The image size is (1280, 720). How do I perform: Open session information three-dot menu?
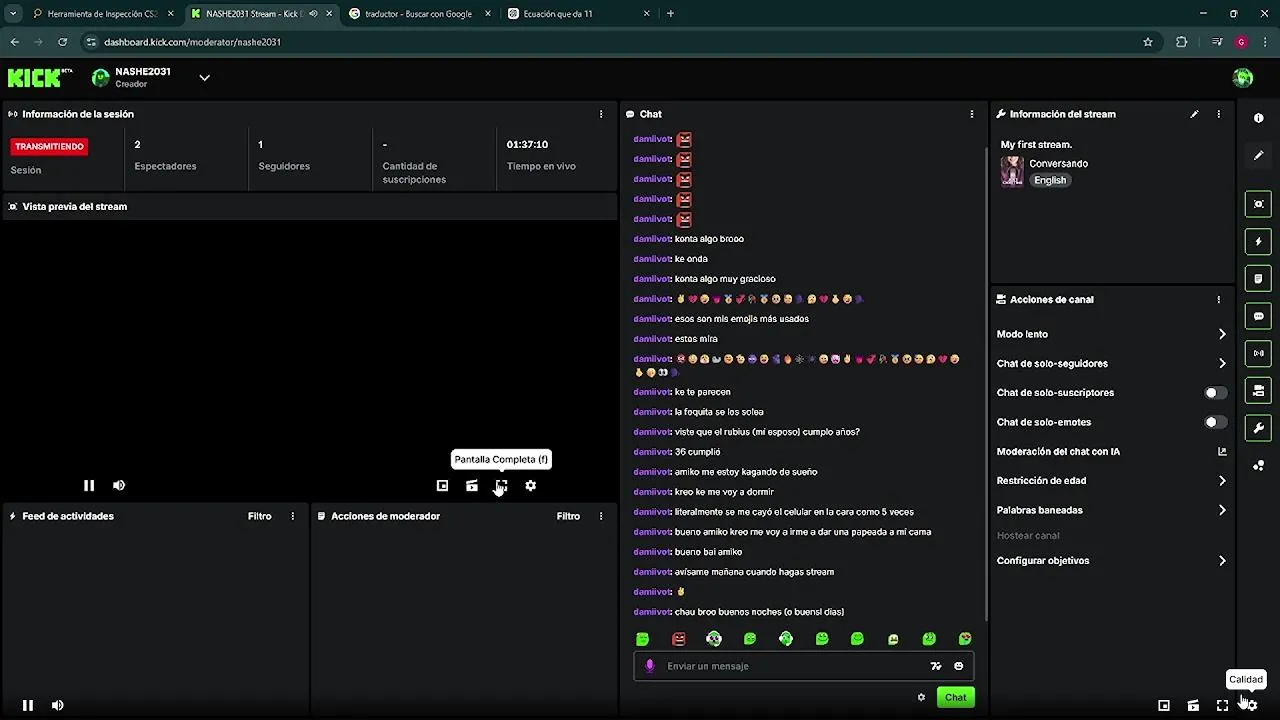601,114
